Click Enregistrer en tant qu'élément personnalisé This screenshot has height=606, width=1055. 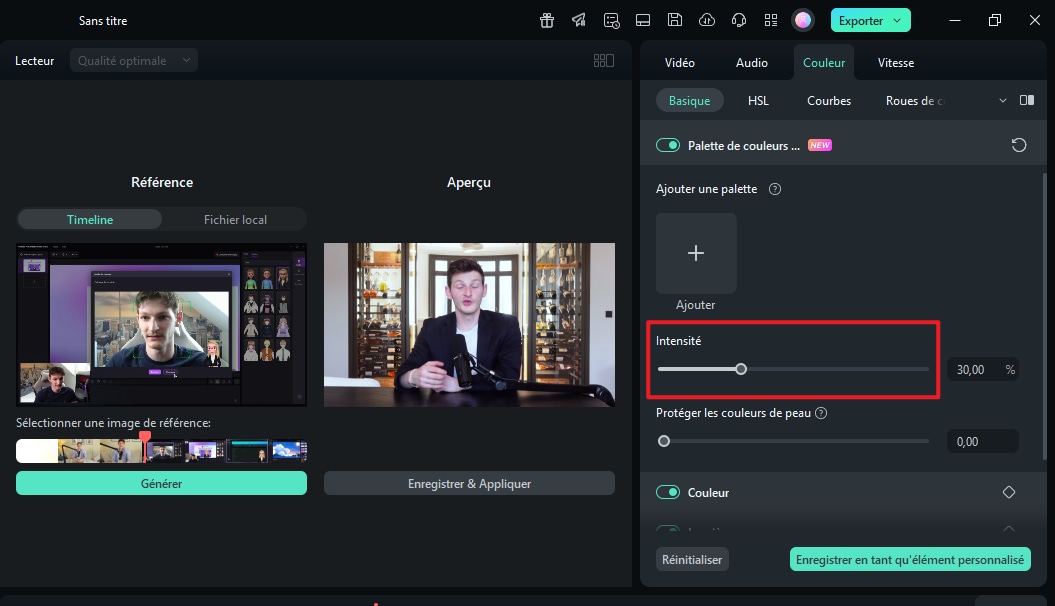pos(910,560)
